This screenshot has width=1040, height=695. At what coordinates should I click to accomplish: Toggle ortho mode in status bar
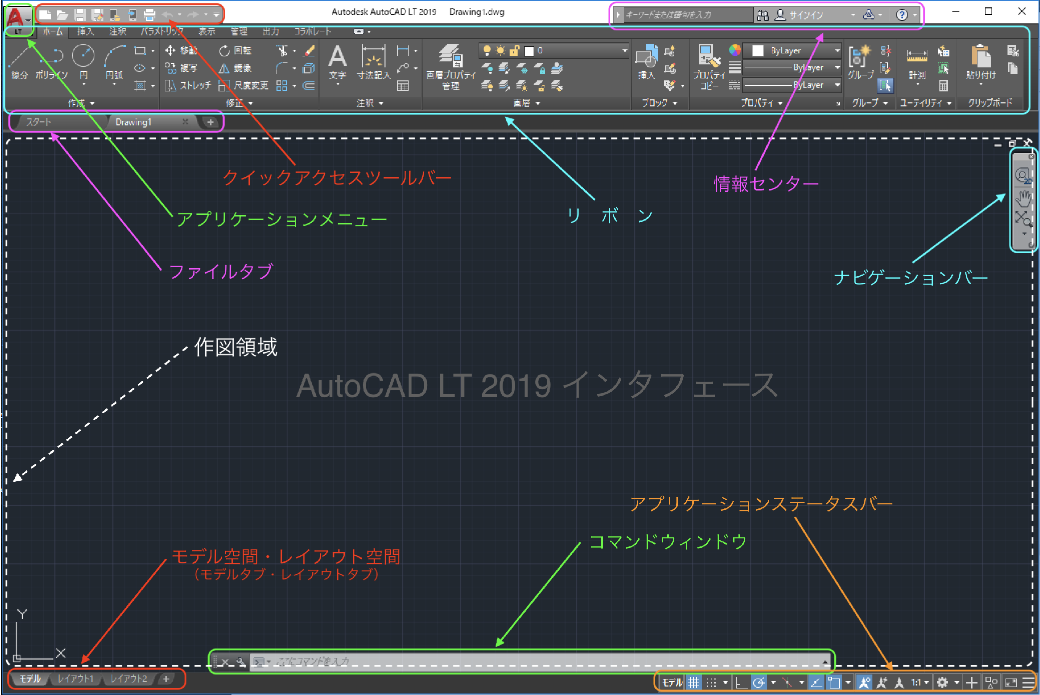[x=741, y=682]
